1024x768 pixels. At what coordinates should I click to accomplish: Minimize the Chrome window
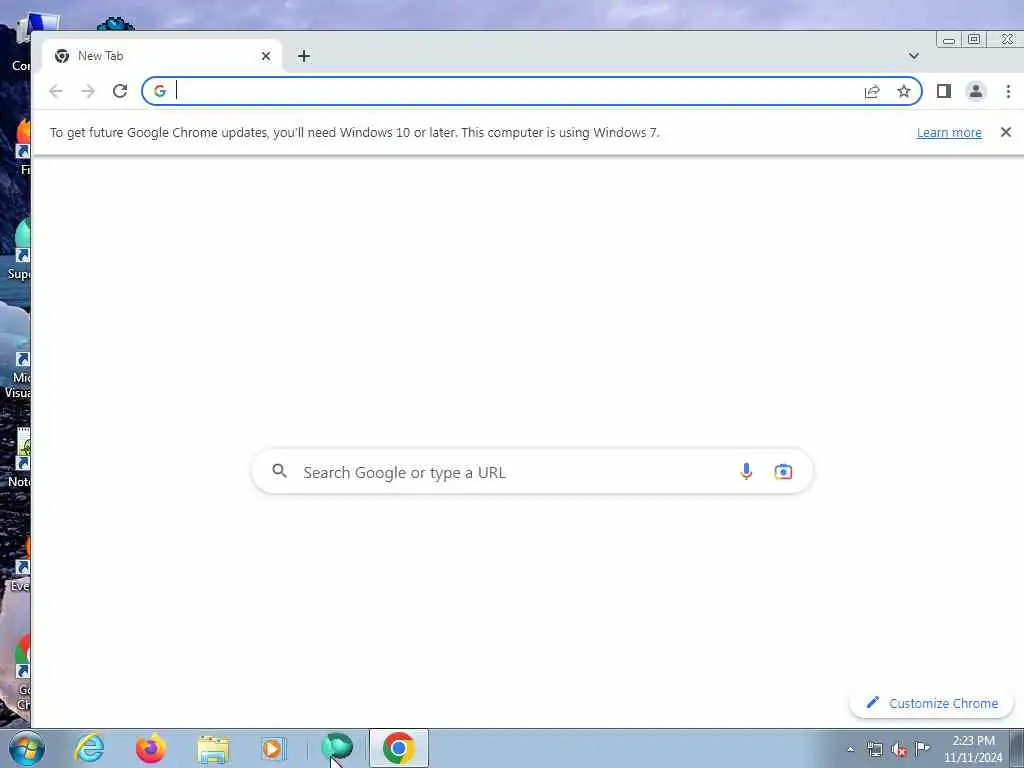(949, 40)
